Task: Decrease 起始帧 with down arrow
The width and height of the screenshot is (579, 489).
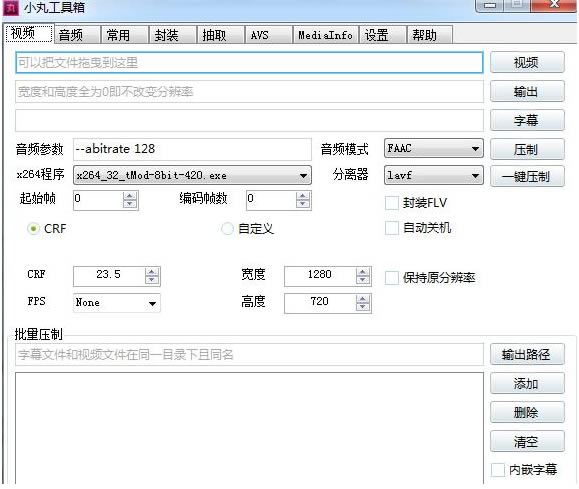Action: tap(130, 204)
